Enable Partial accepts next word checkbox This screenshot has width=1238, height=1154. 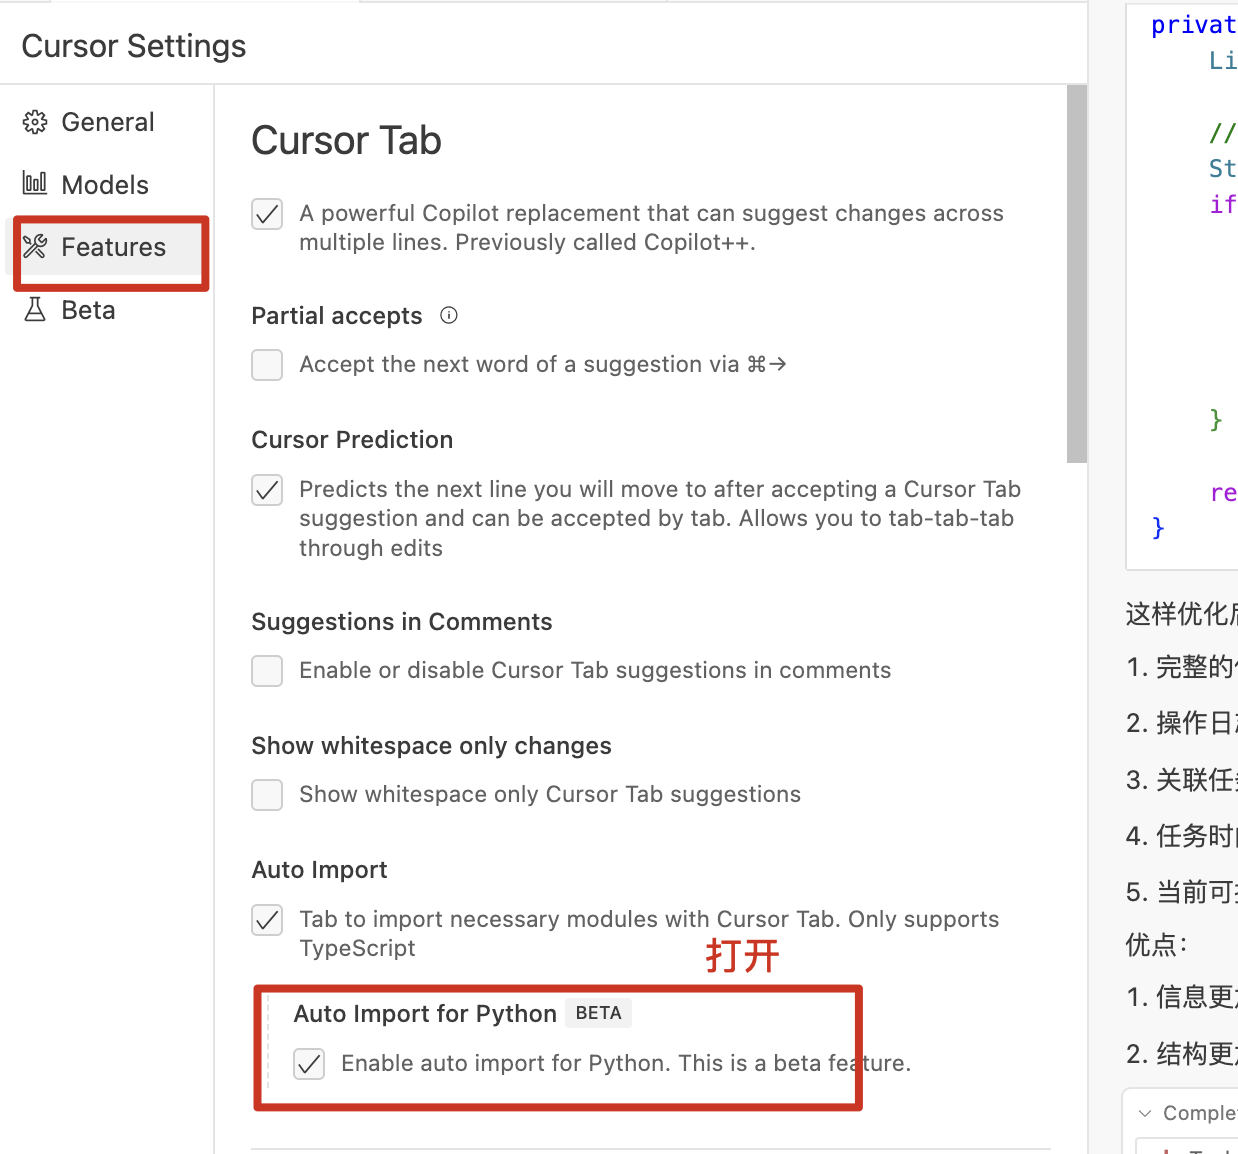coord(267,365)
